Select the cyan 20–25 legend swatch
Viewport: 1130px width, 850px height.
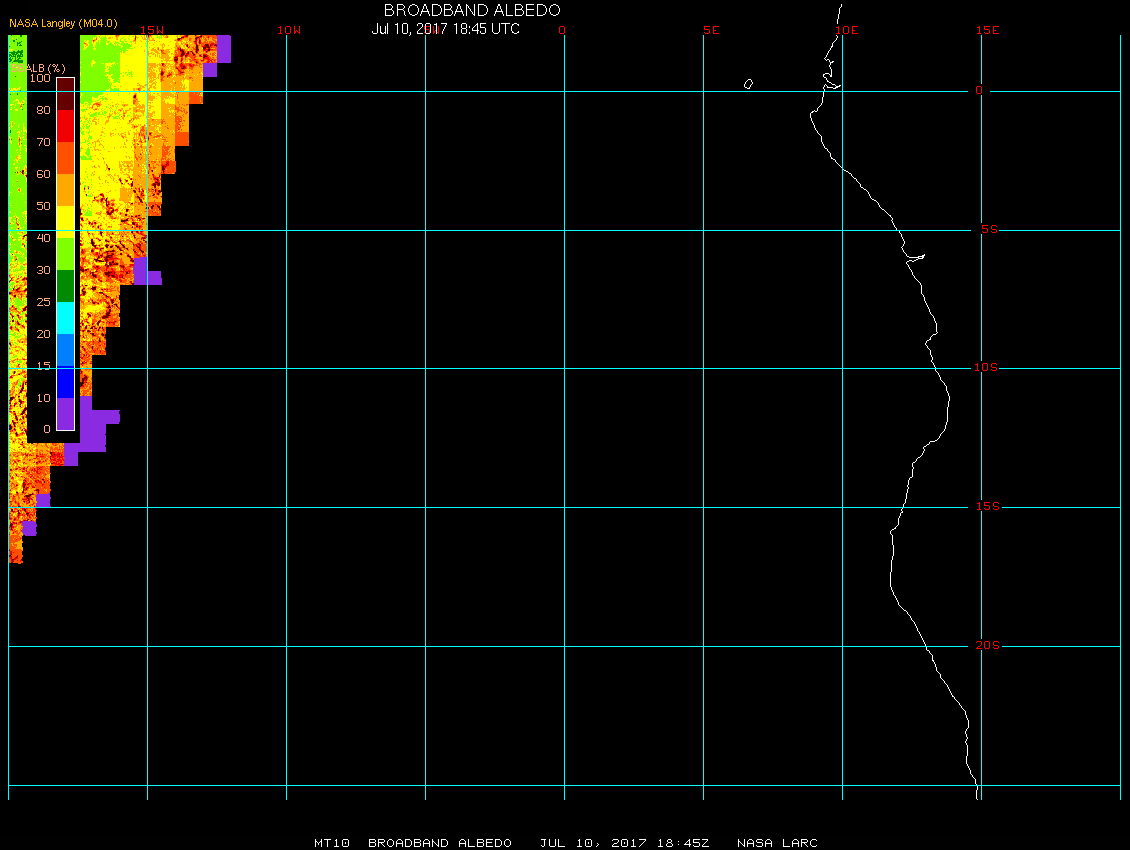tap(66, 318)
